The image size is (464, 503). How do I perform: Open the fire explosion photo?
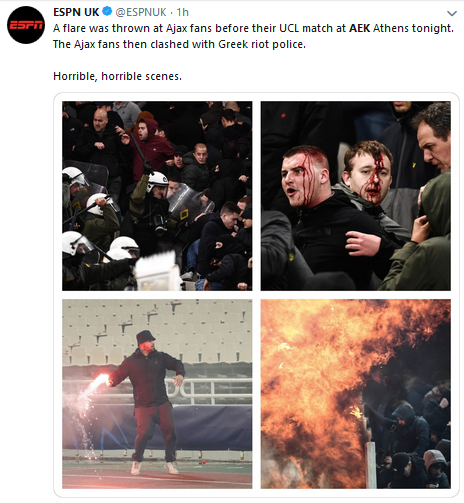[356, 394]
